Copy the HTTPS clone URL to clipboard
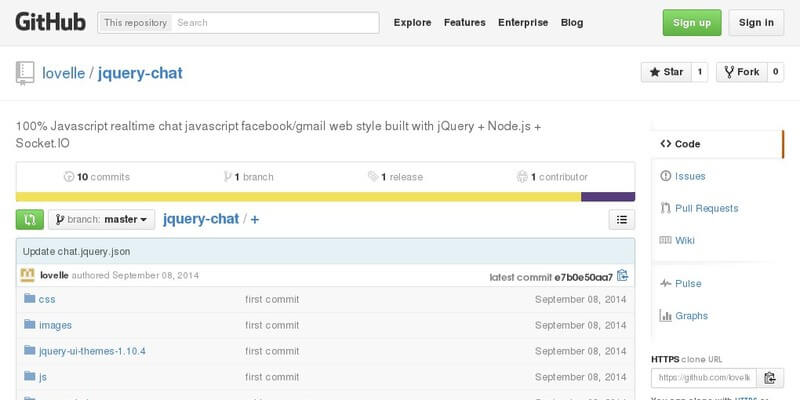 tap(770, 378)
